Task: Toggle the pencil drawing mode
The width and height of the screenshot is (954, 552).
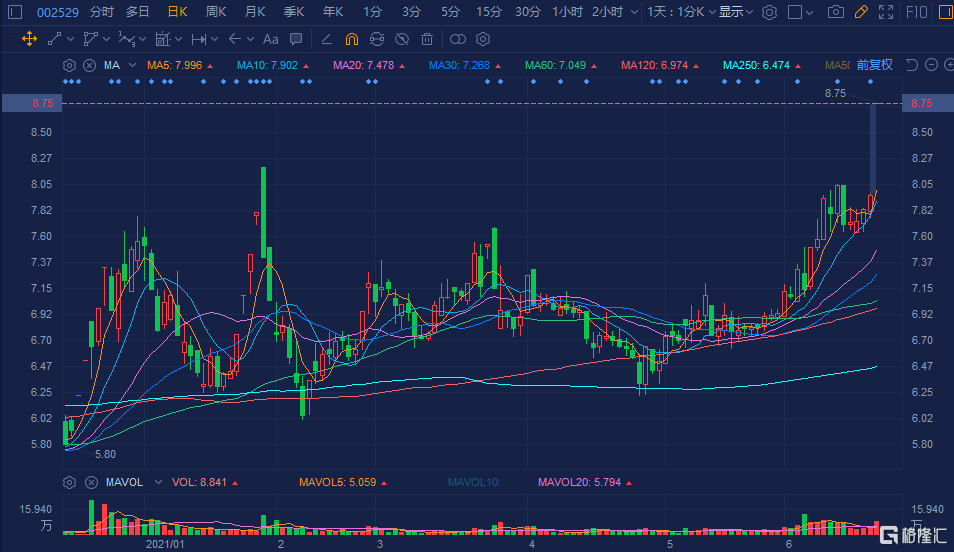Action: point(861,12)
